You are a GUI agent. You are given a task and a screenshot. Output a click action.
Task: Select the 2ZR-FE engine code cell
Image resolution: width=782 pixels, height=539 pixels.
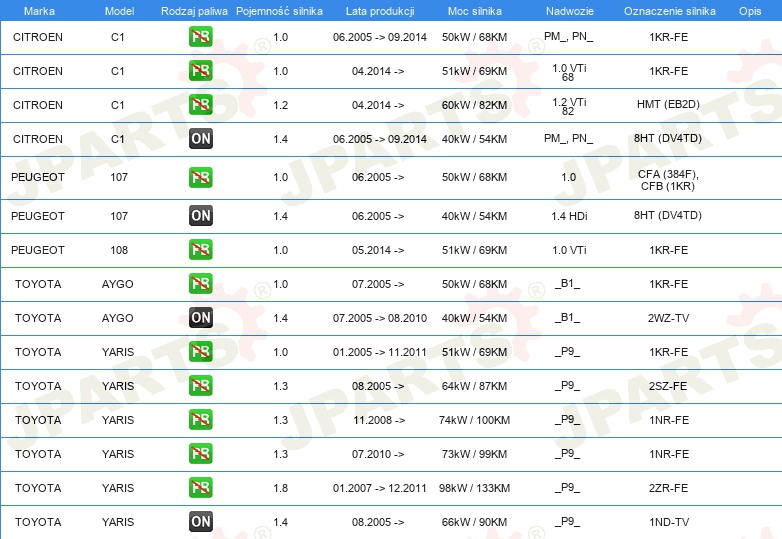coord(668,488)
